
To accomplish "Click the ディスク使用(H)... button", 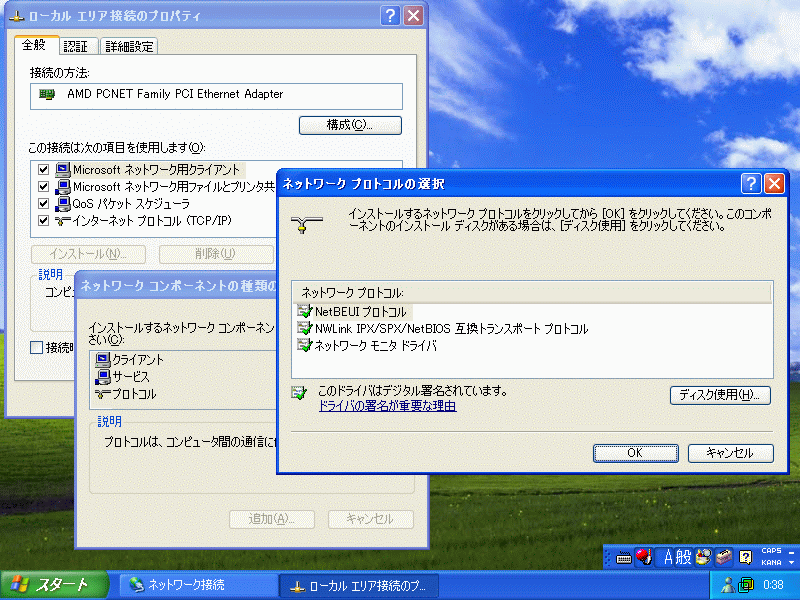I will click(x=720, y=395).
